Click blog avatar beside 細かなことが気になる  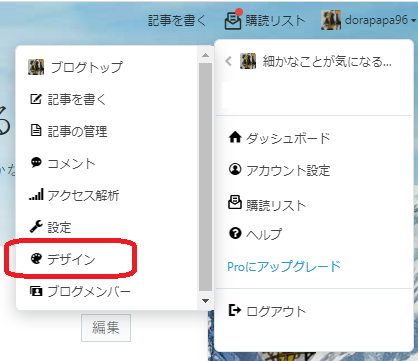(x=248, y=61)
